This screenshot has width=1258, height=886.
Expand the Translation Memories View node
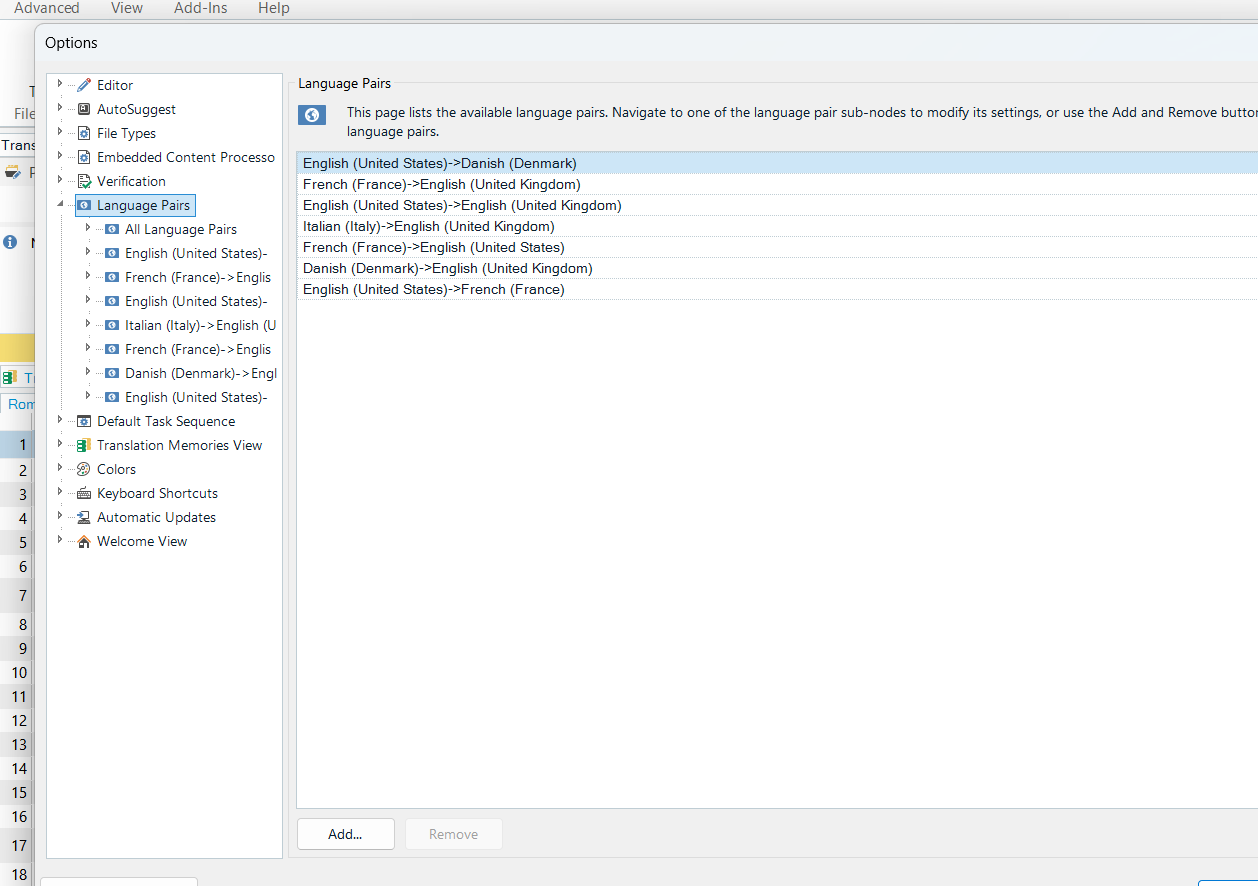pos(60,444)
